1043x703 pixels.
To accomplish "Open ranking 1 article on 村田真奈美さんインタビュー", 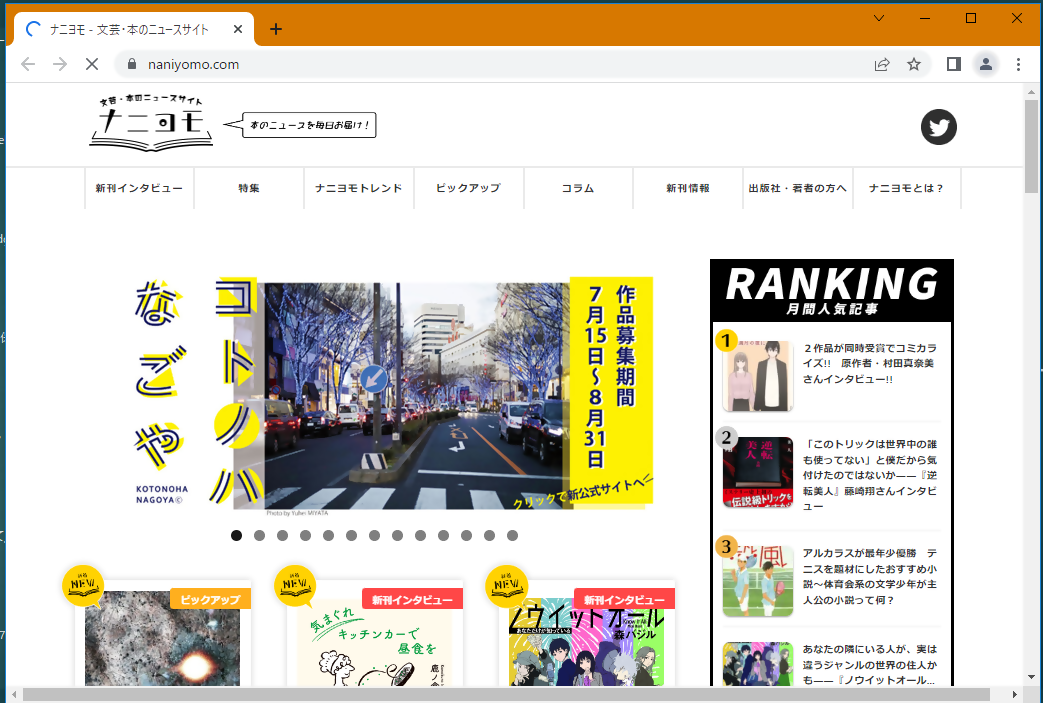I will click(869, 363).
